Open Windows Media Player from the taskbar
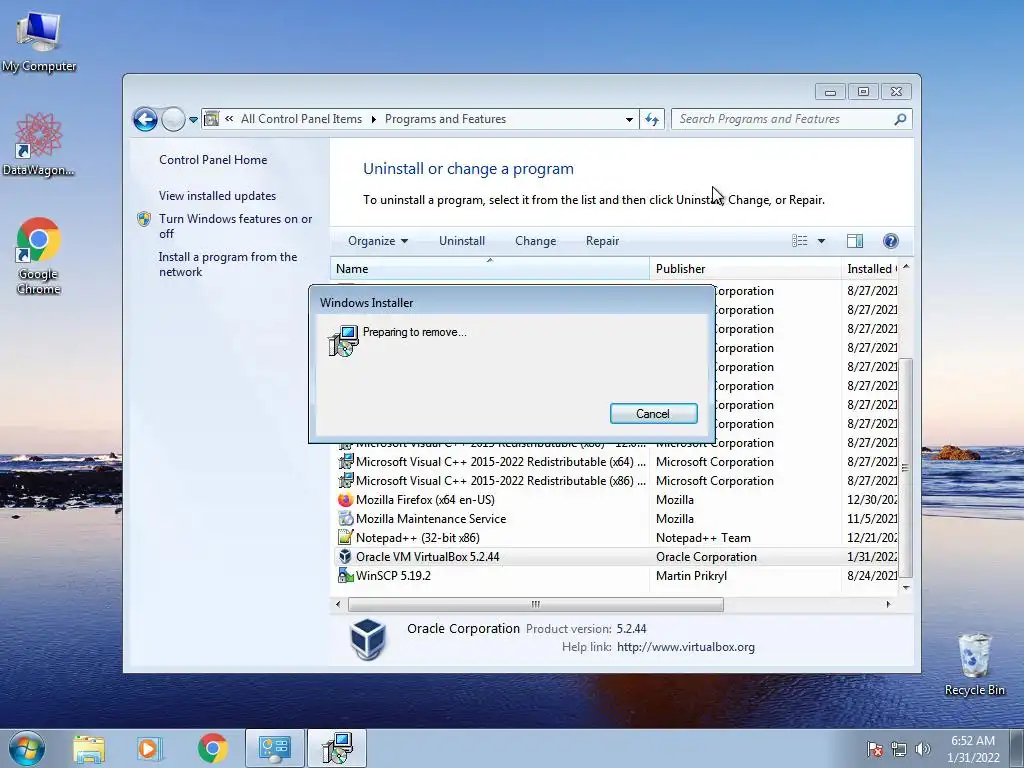This screenshot has width=1024, height=768. click(149, 748)
